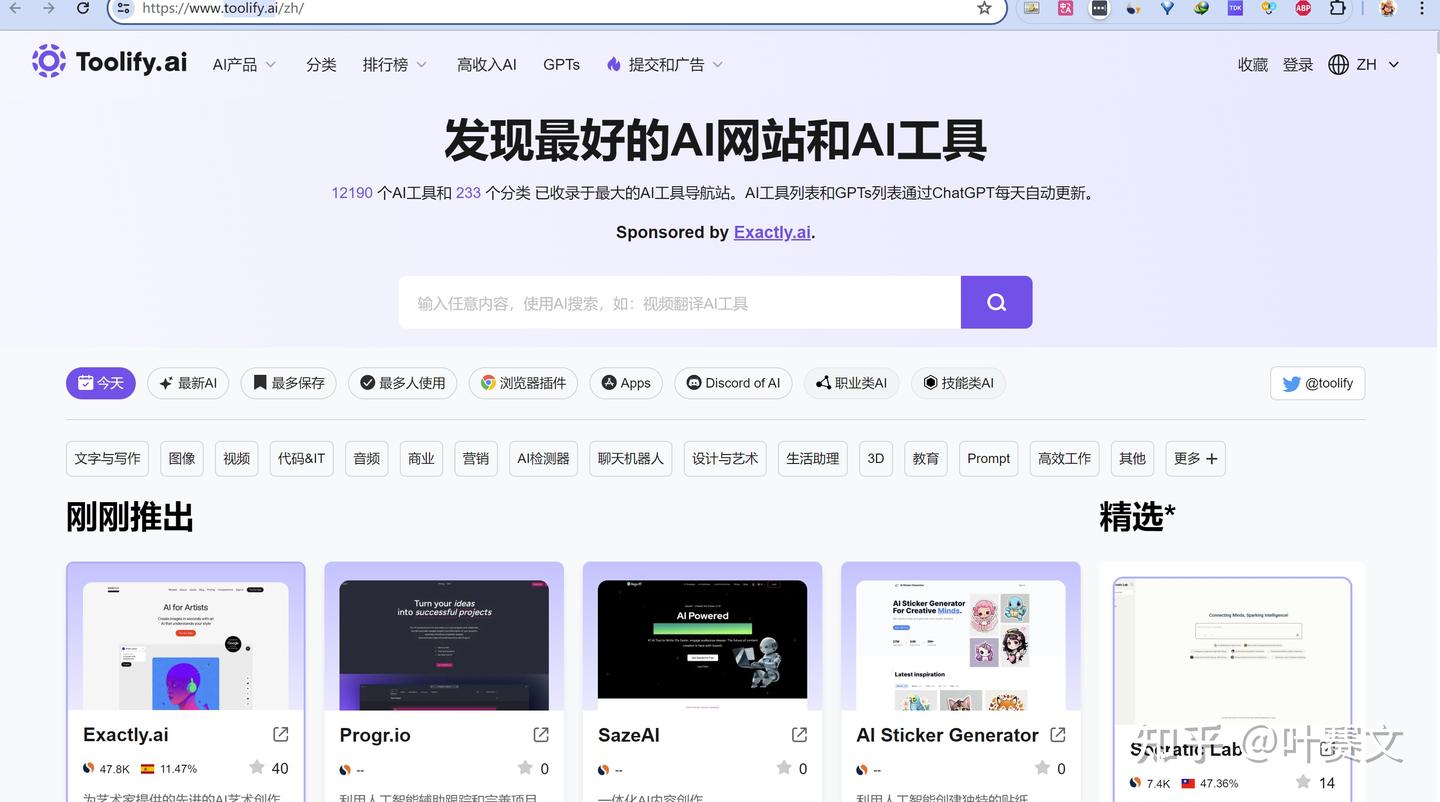Screen dimensions: 1440x802
Task: Select the 浏览器插件 filter tab
Action: pos(523,383)
